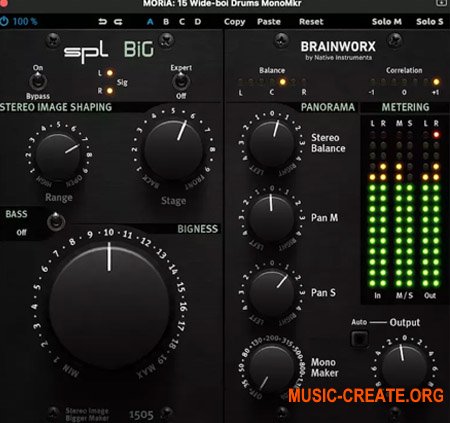Screen dimensions: 450x423
Task: Select preset slot C
Action: [182, 22]
